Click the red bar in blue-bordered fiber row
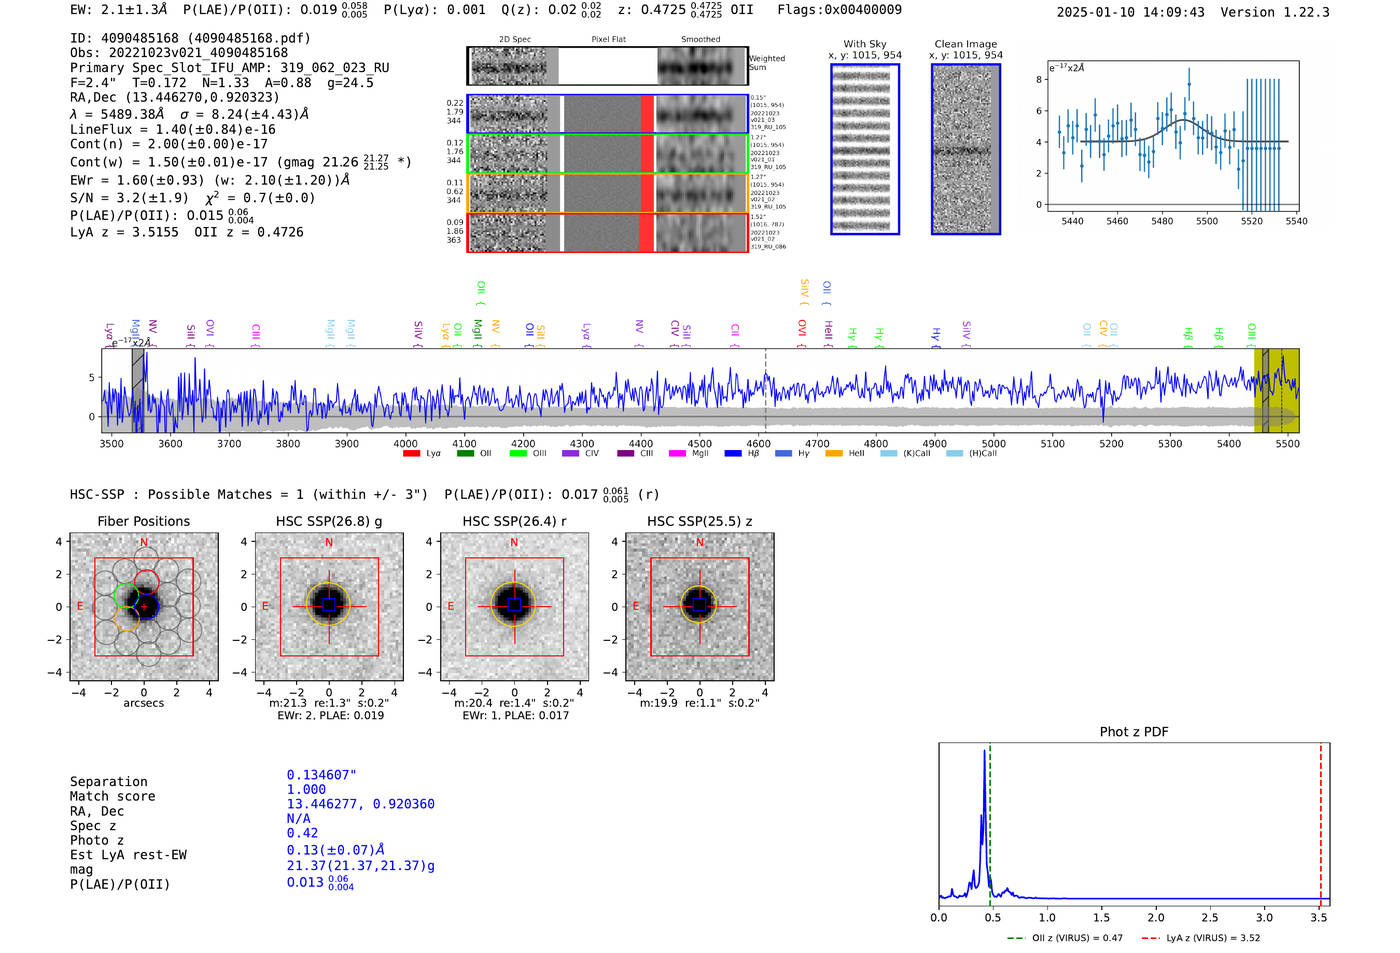Viewport: 1400px width, 953px height. pyautogui.click(x=647, y=113)
